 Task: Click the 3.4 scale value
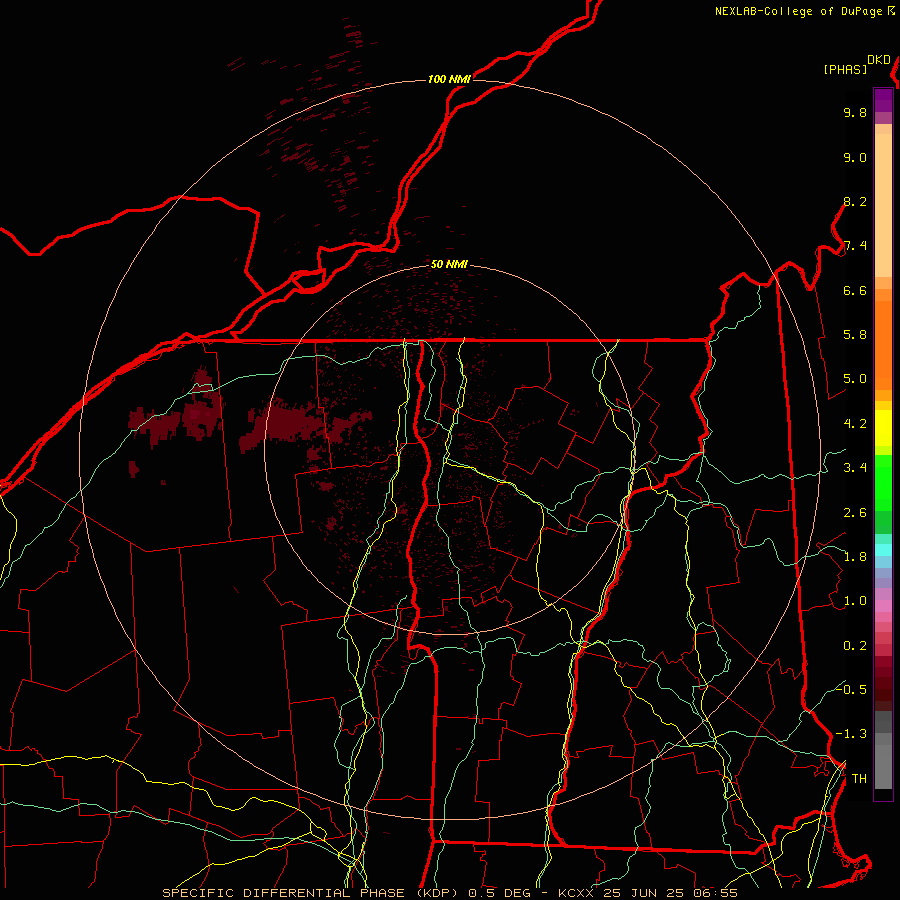[x=855, y=468]
